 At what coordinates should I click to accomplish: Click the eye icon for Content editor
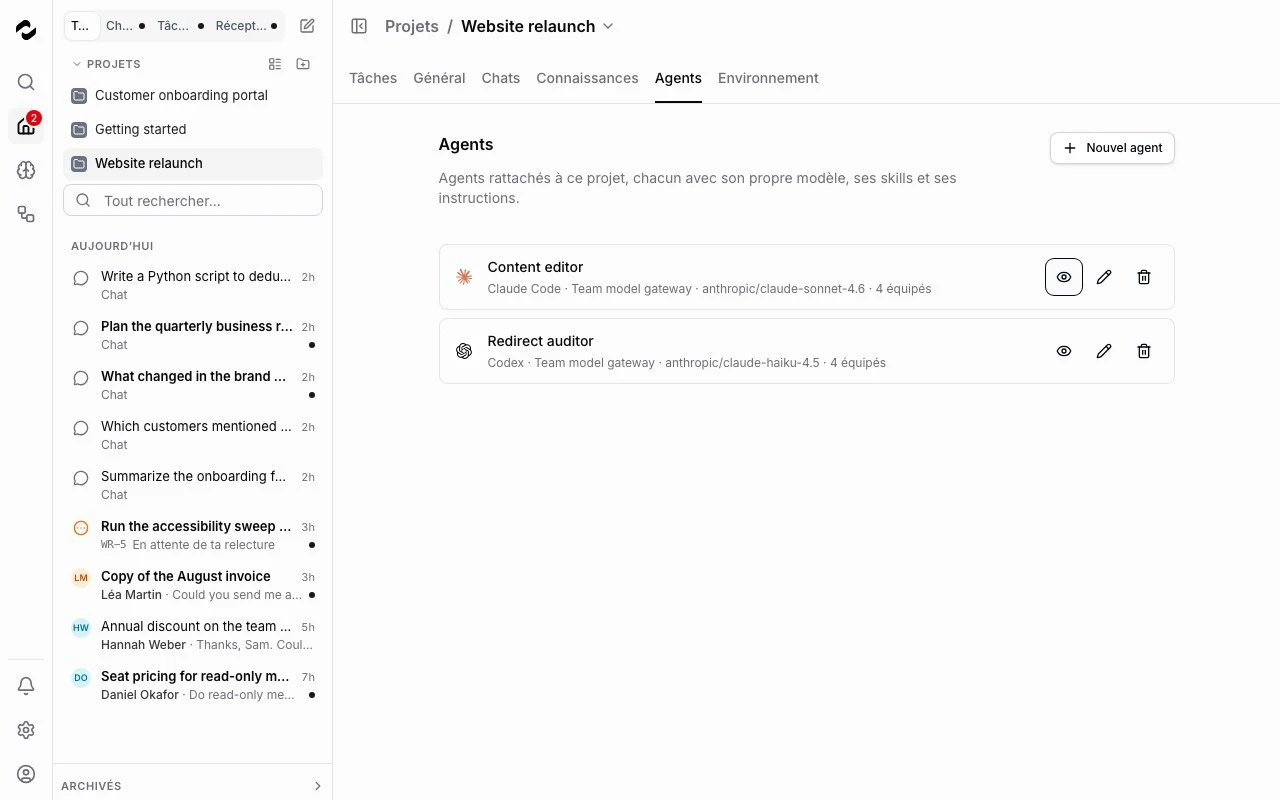(x=1064, y=277)
